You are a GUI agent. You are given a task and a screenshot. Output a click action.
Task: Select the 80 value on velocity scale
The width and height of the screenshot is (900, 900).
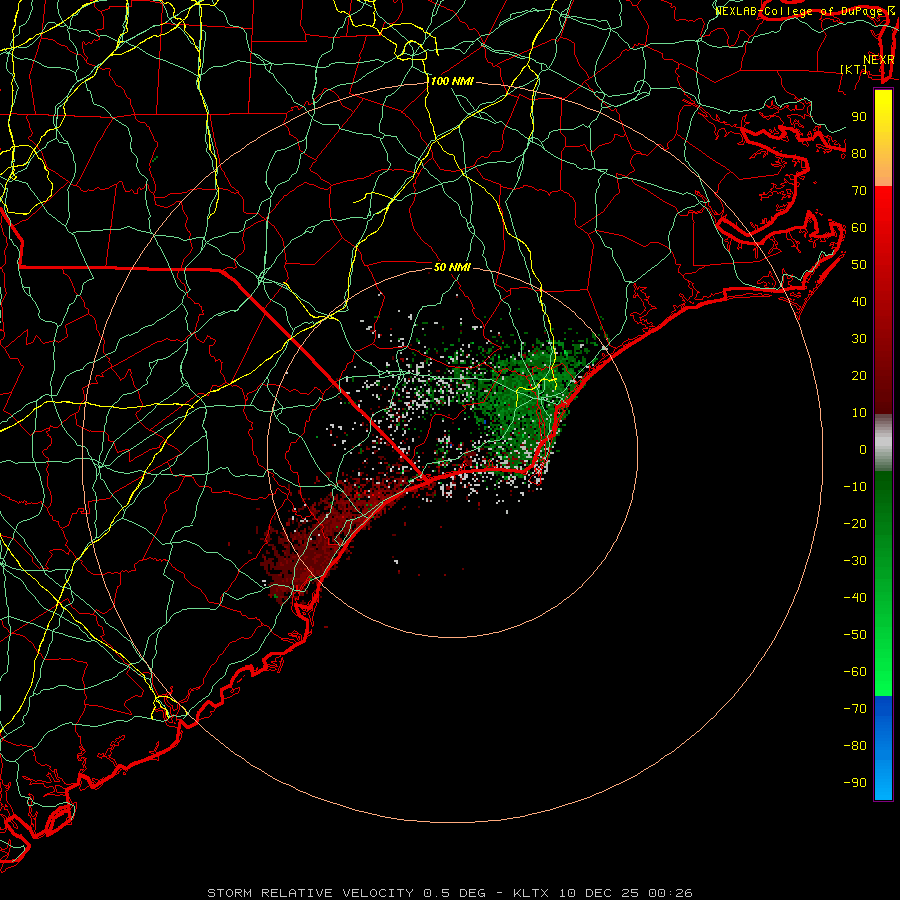859,153
